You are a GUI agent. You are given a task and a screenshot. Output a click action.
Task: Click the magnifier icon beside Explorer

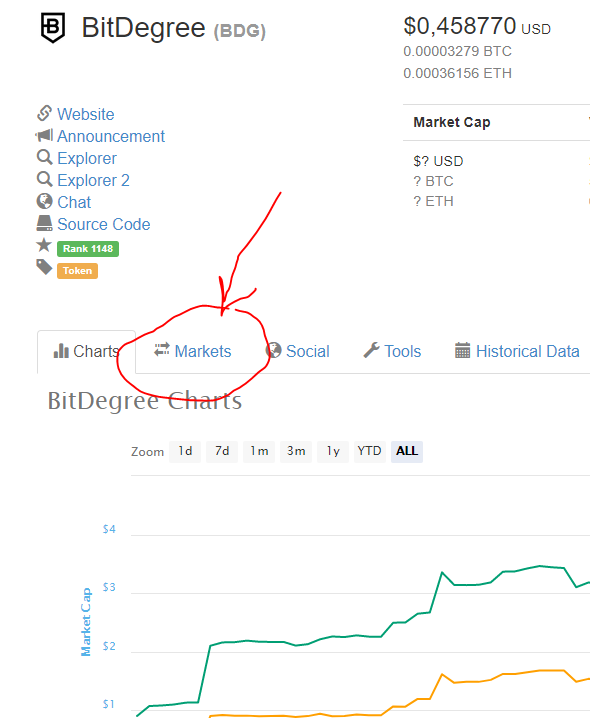(x=44, y=157)
